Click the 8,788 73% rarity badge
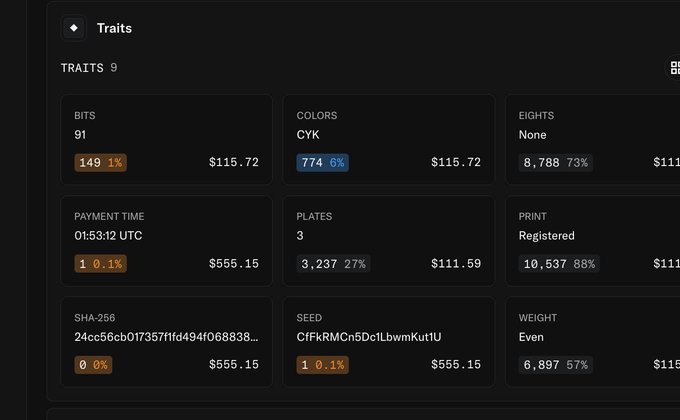680x420 pixels. click(556, 163)
